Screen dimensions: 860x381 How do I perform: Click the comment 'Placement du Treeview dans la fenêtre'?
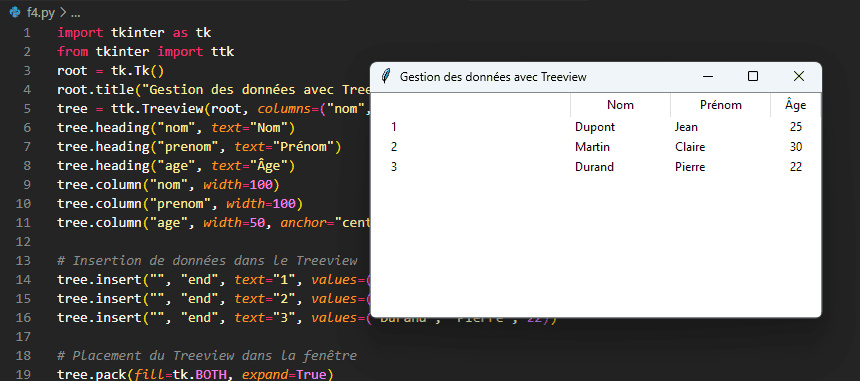[x=207, y=356]
